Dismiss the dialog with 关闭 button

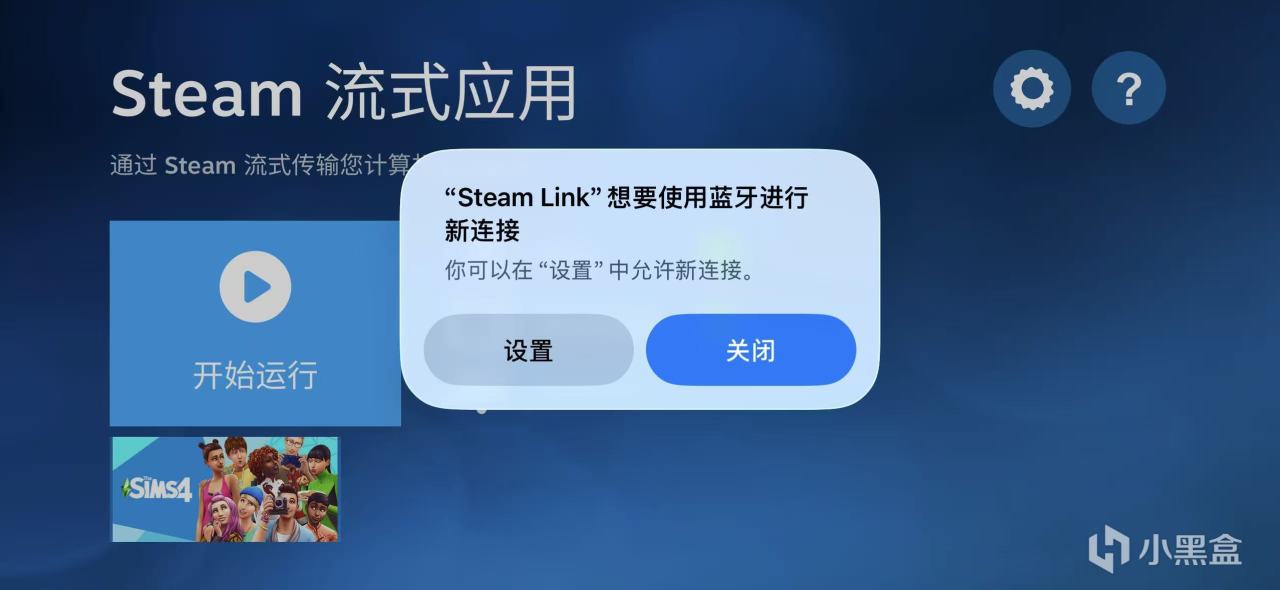coord(751,350)
